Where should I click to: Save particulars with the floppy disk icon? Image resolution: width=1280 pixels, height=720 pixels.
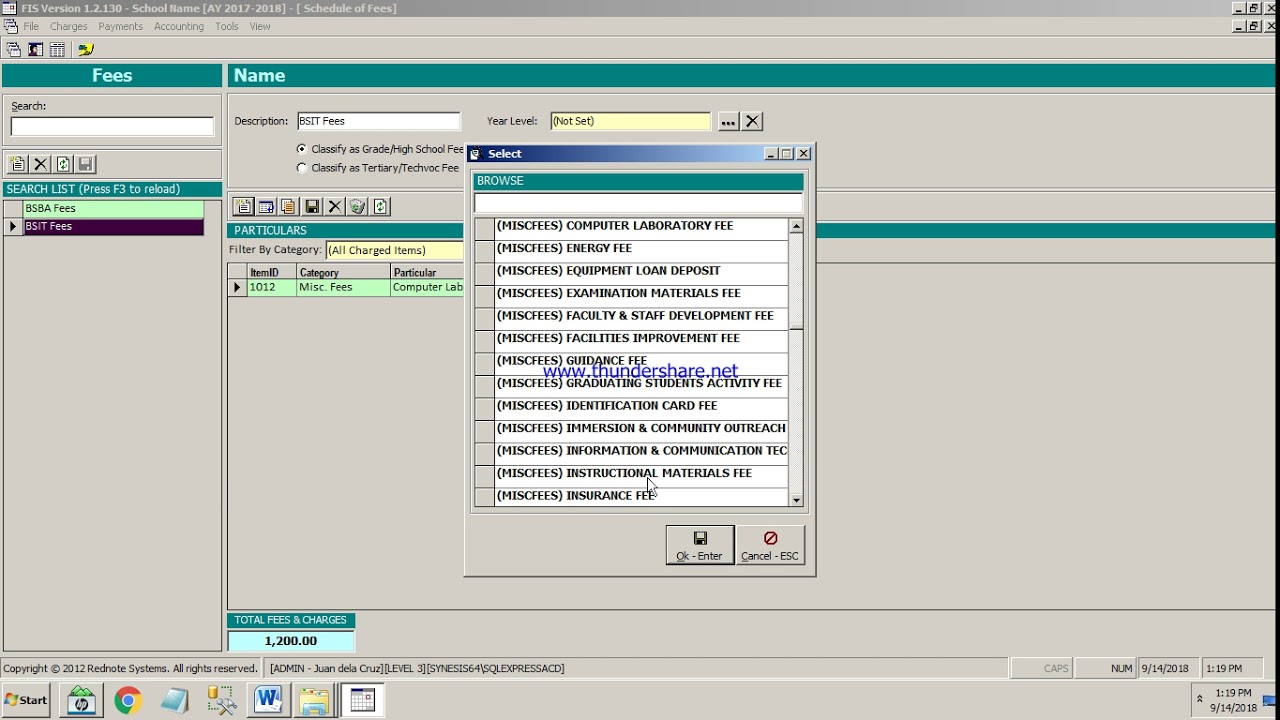312,206
